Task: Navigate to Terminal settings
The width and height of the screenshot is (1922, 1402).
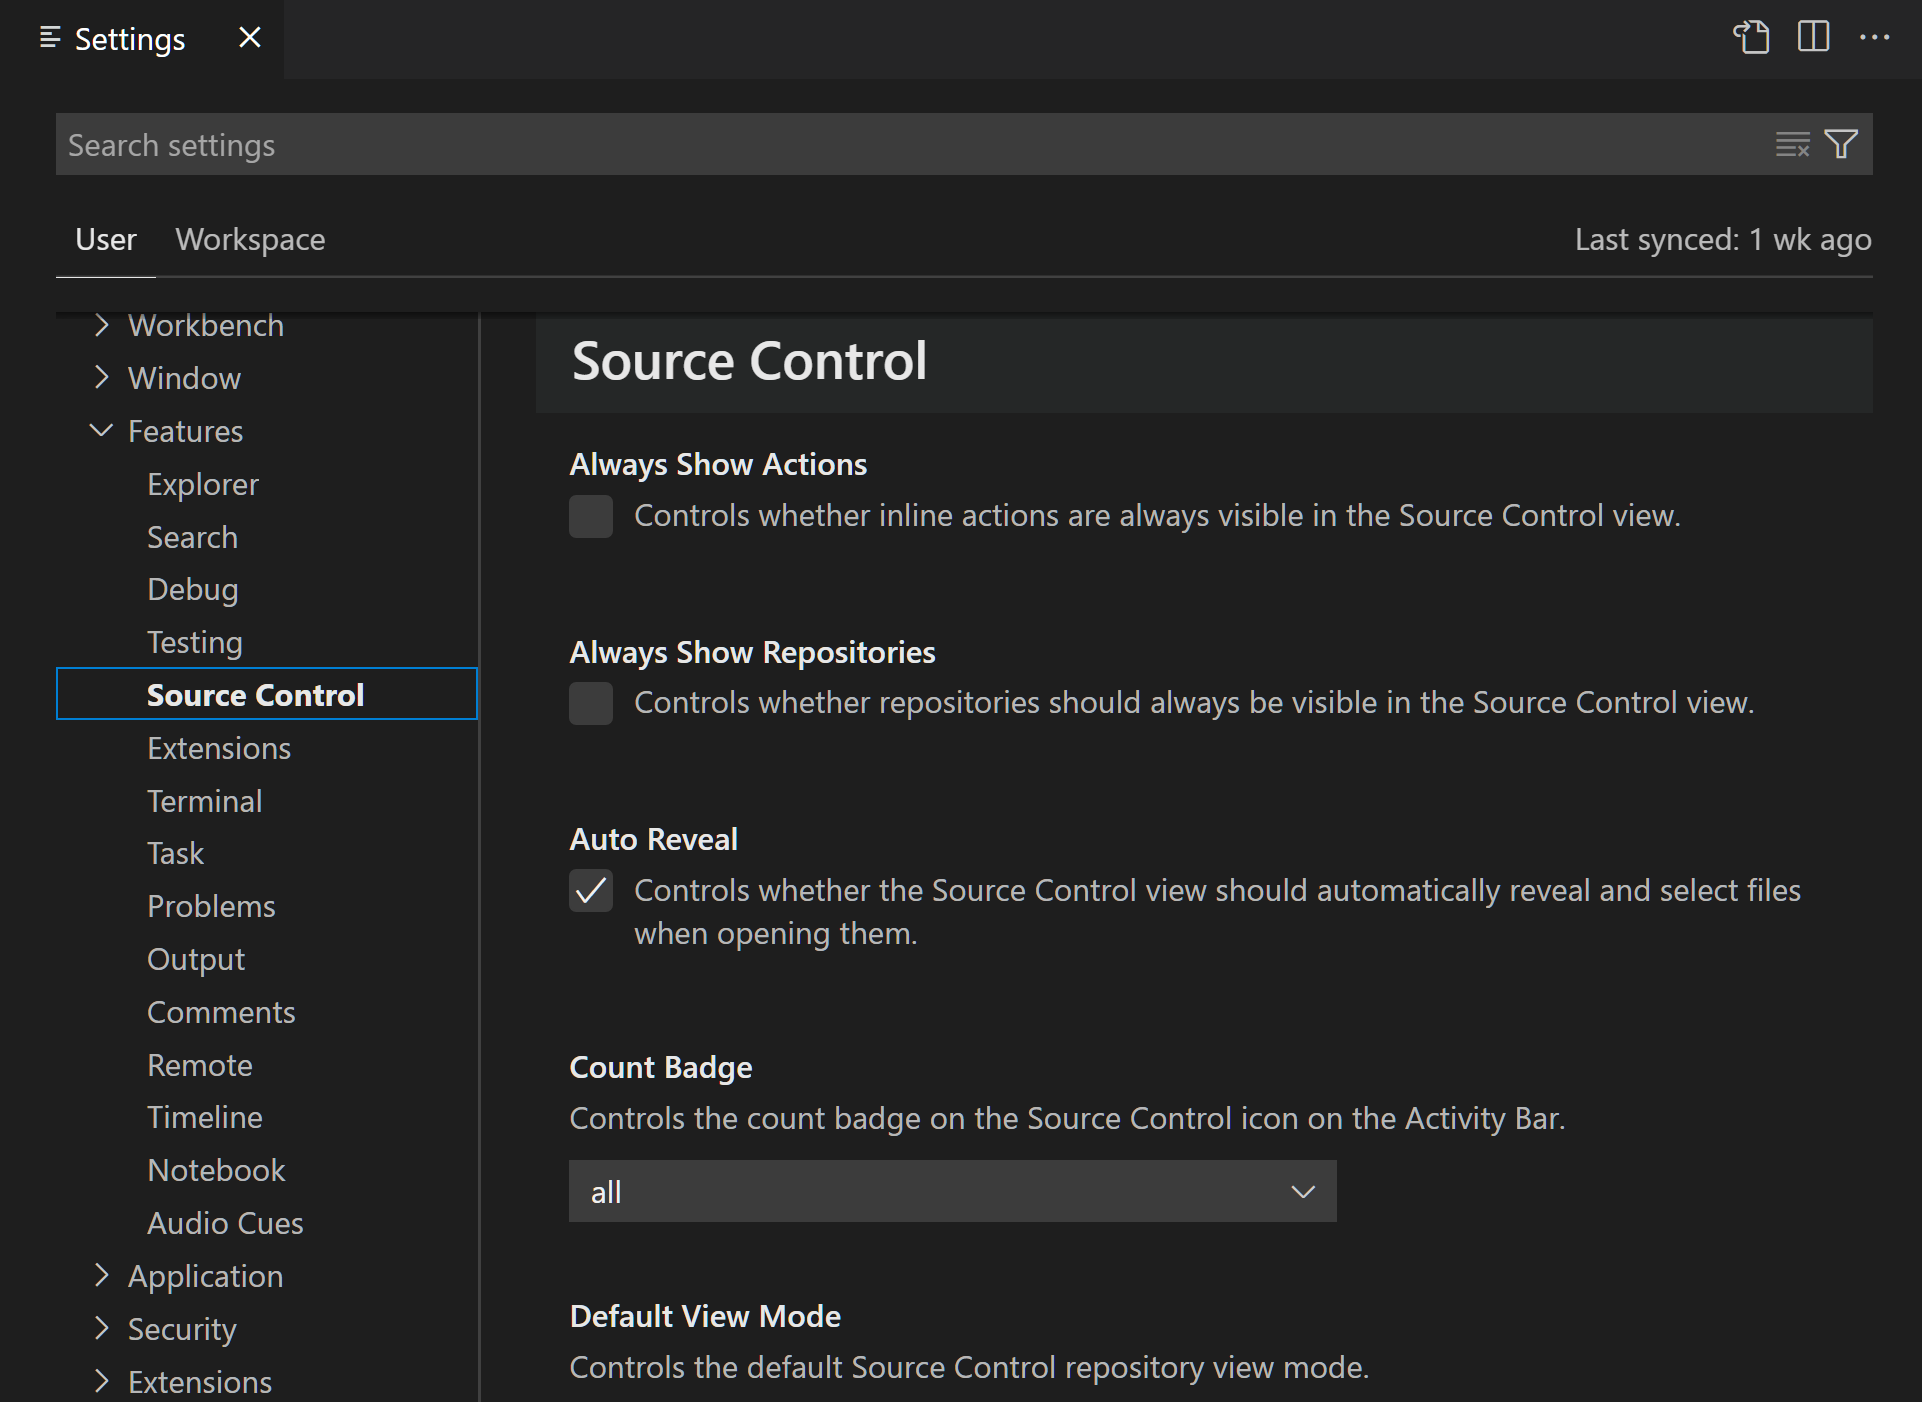Action: pos(203,801)
